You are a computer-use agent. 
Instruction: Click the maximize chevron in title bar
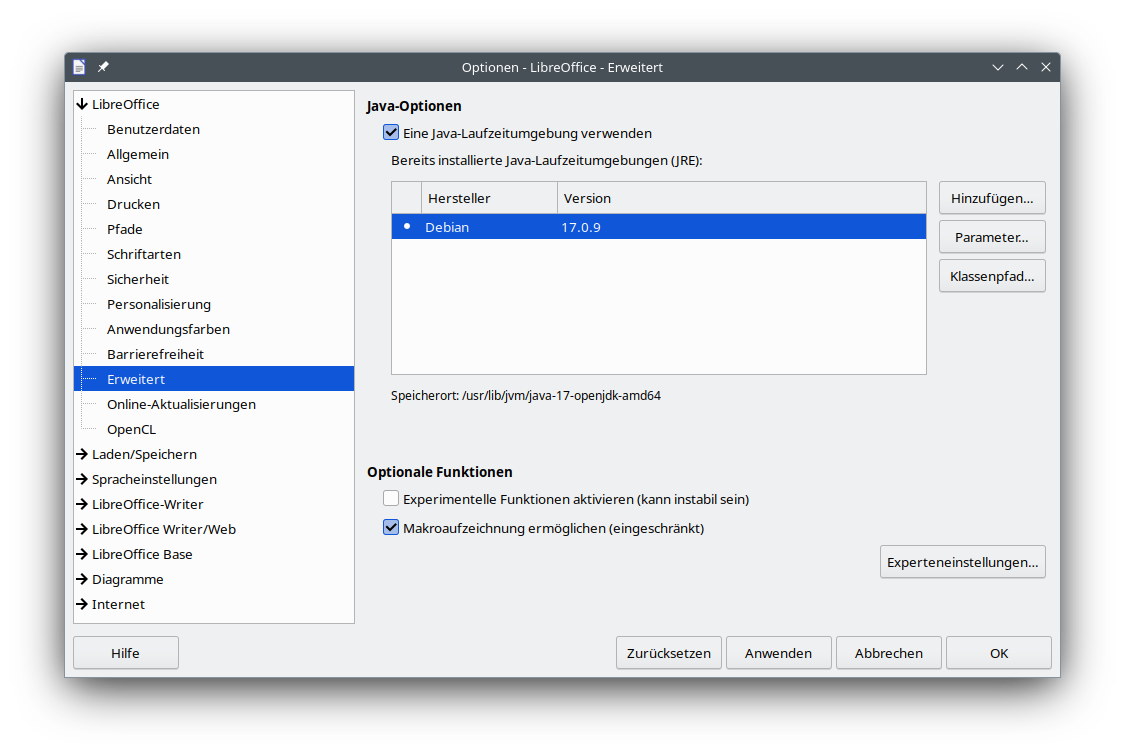(x=1022, y=67)
